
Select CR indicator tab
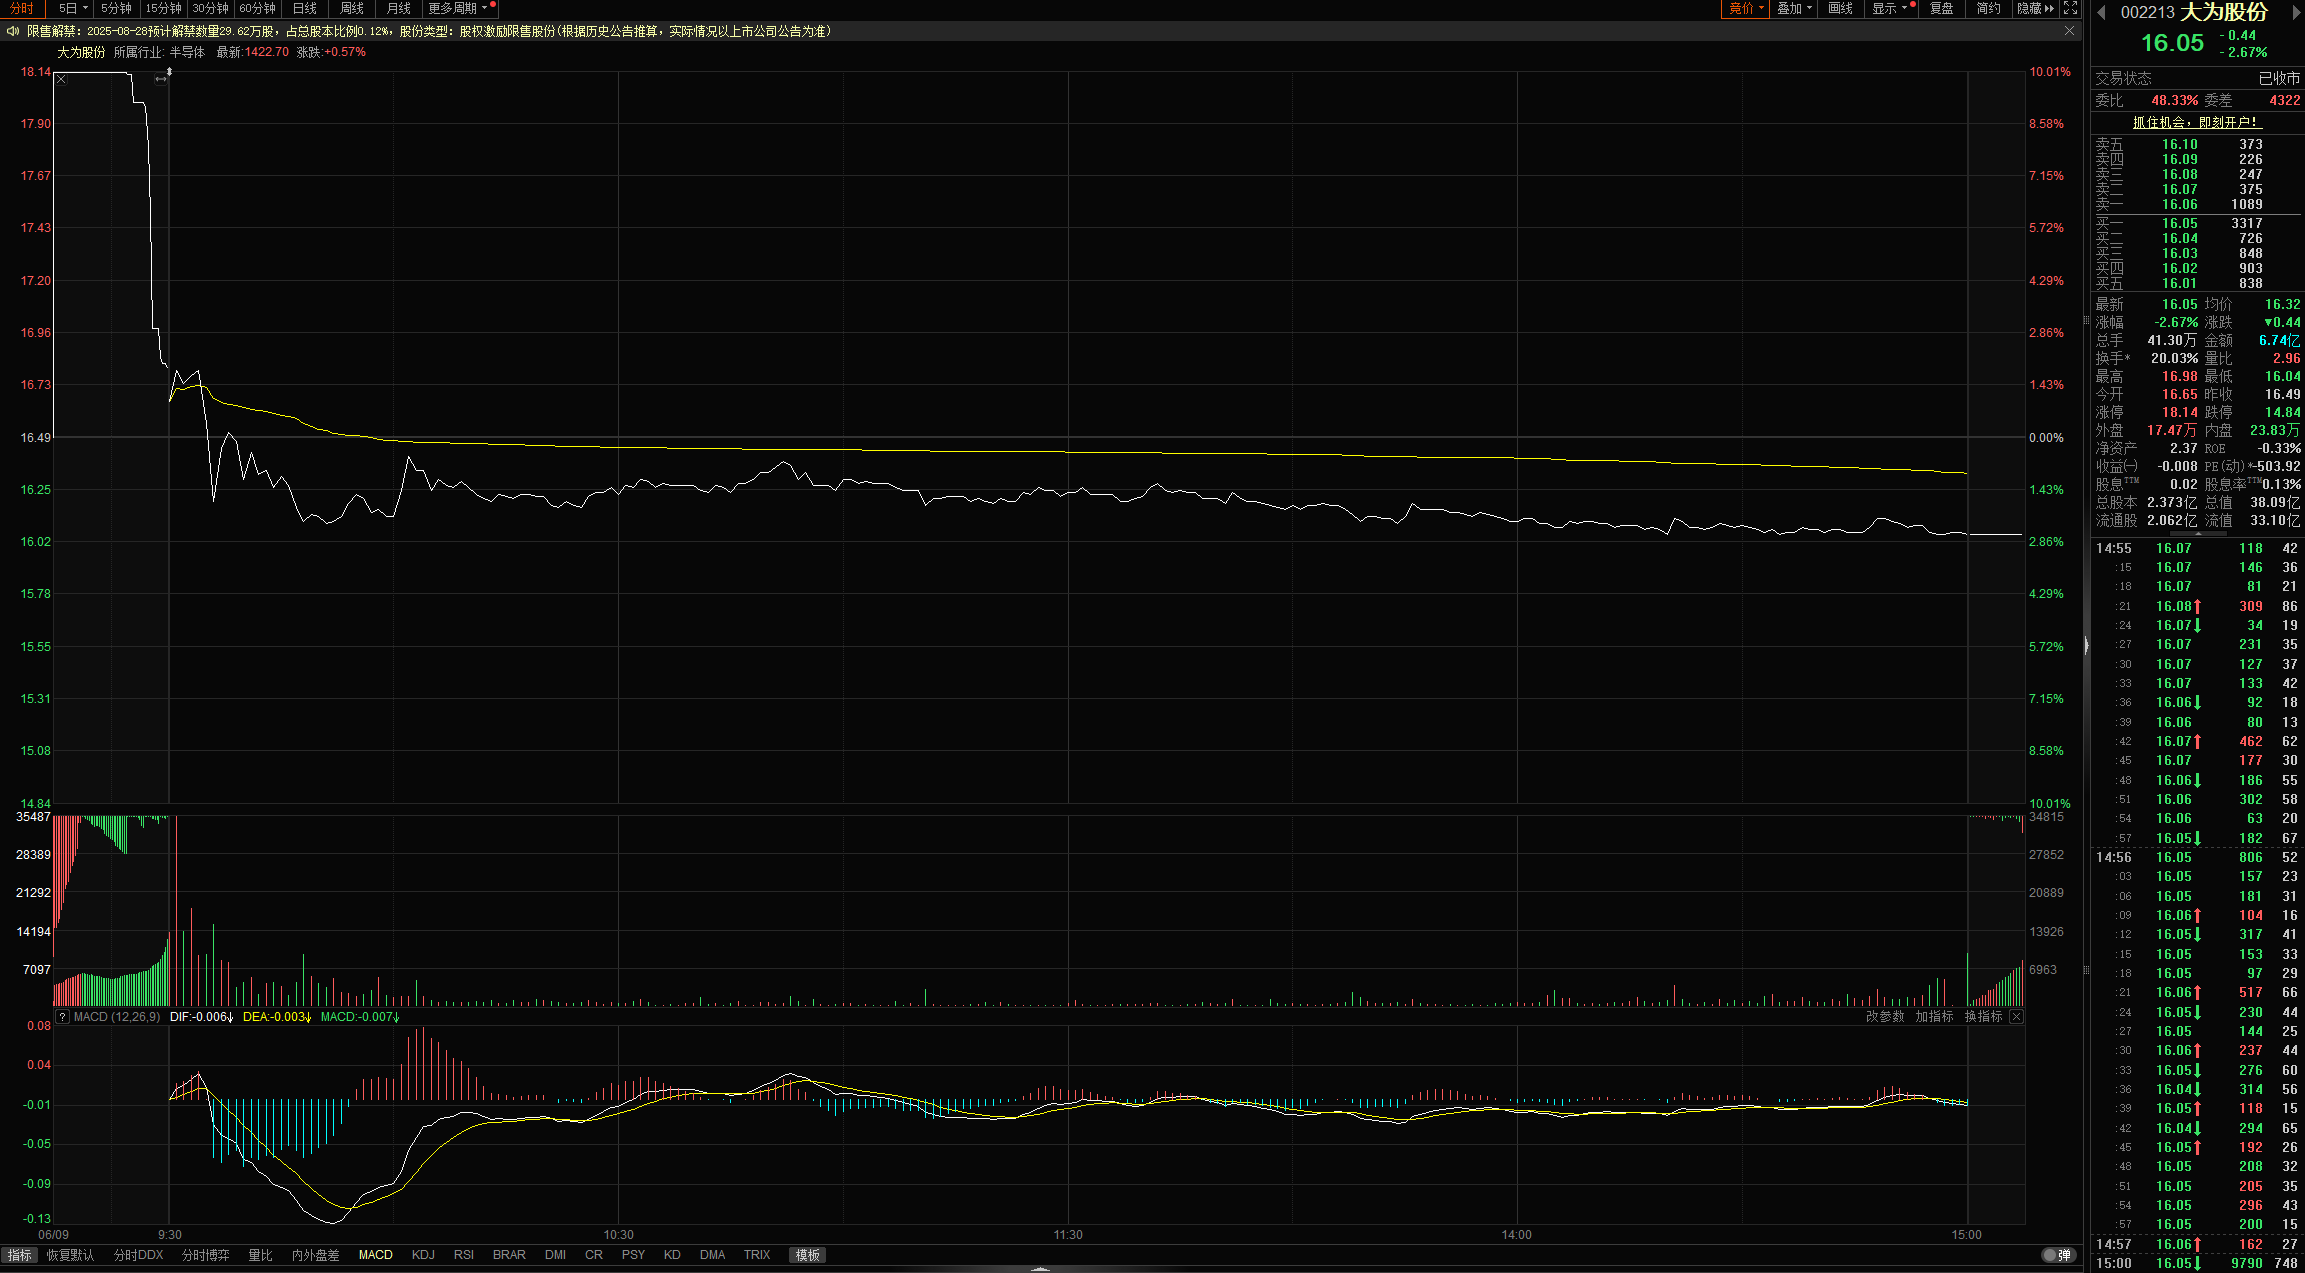click(x=594, y=1255)
